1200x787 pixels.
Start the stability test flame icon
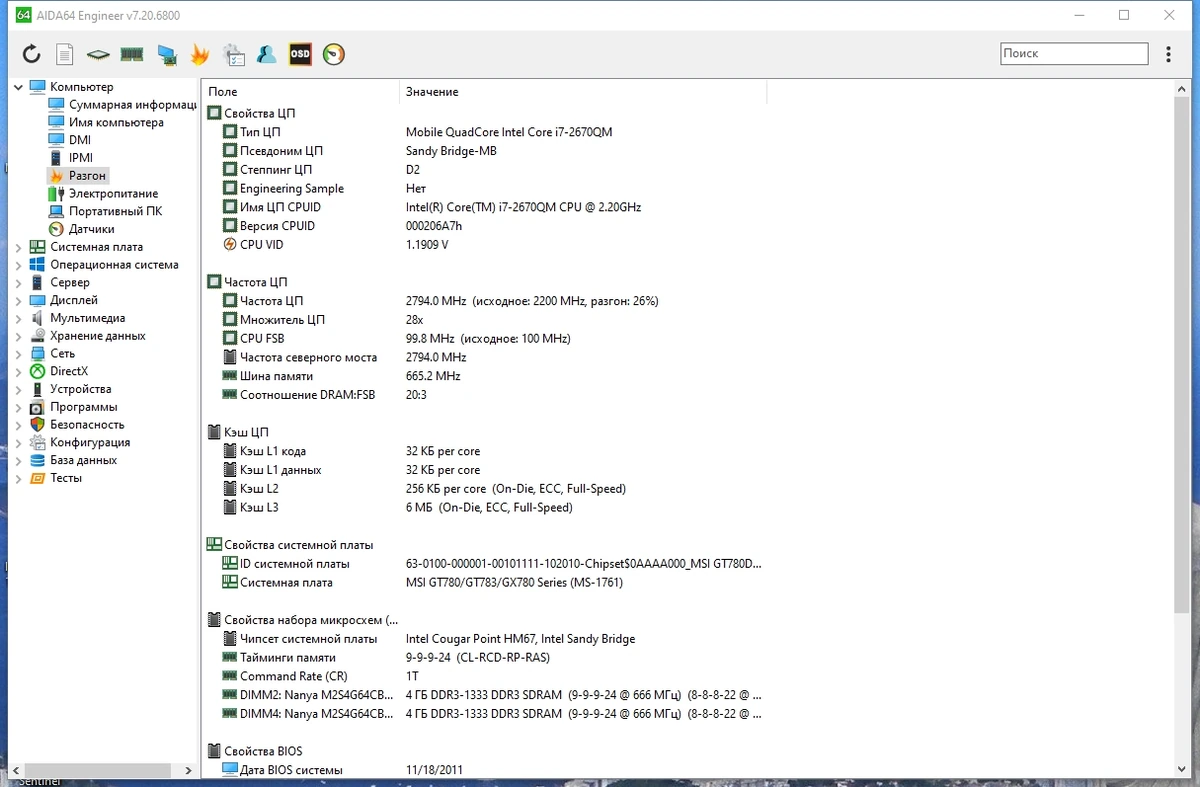click(200, 54)
